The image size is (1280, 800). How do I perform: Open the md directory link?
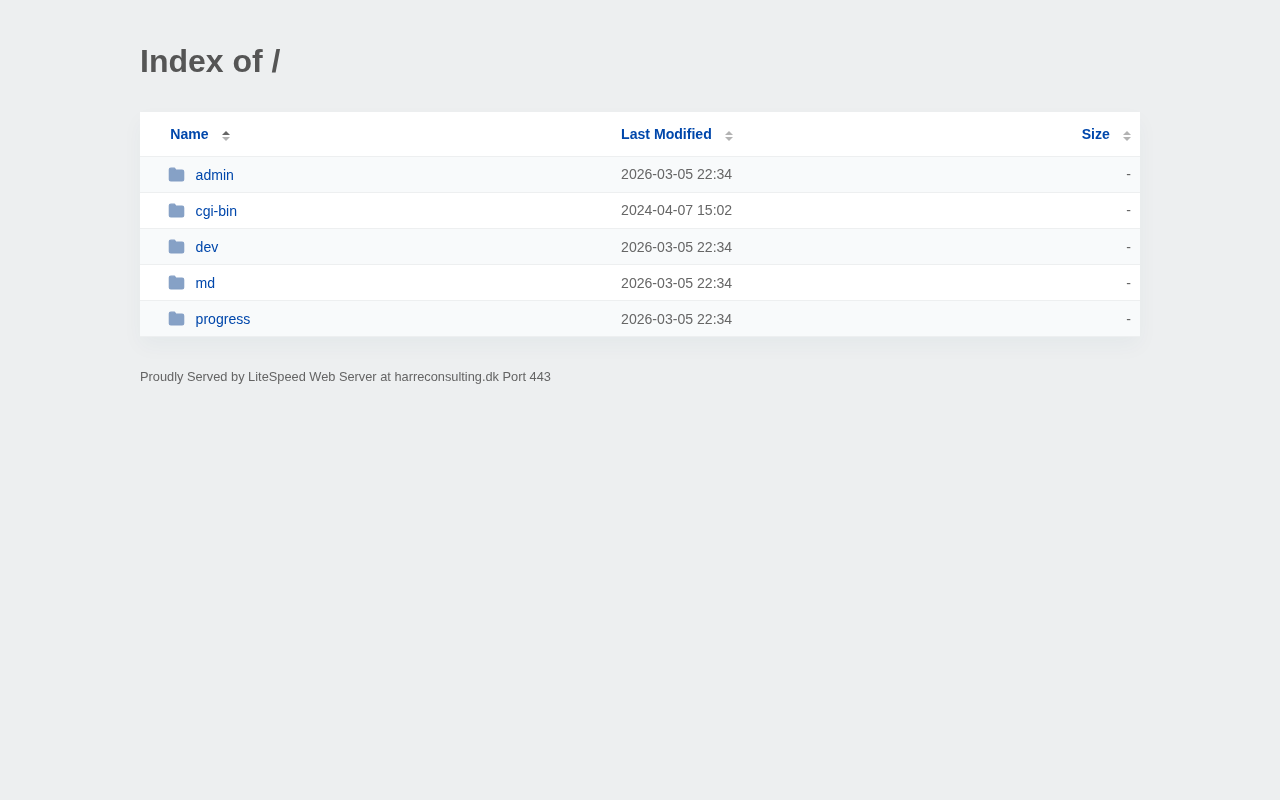pos(205,283)
